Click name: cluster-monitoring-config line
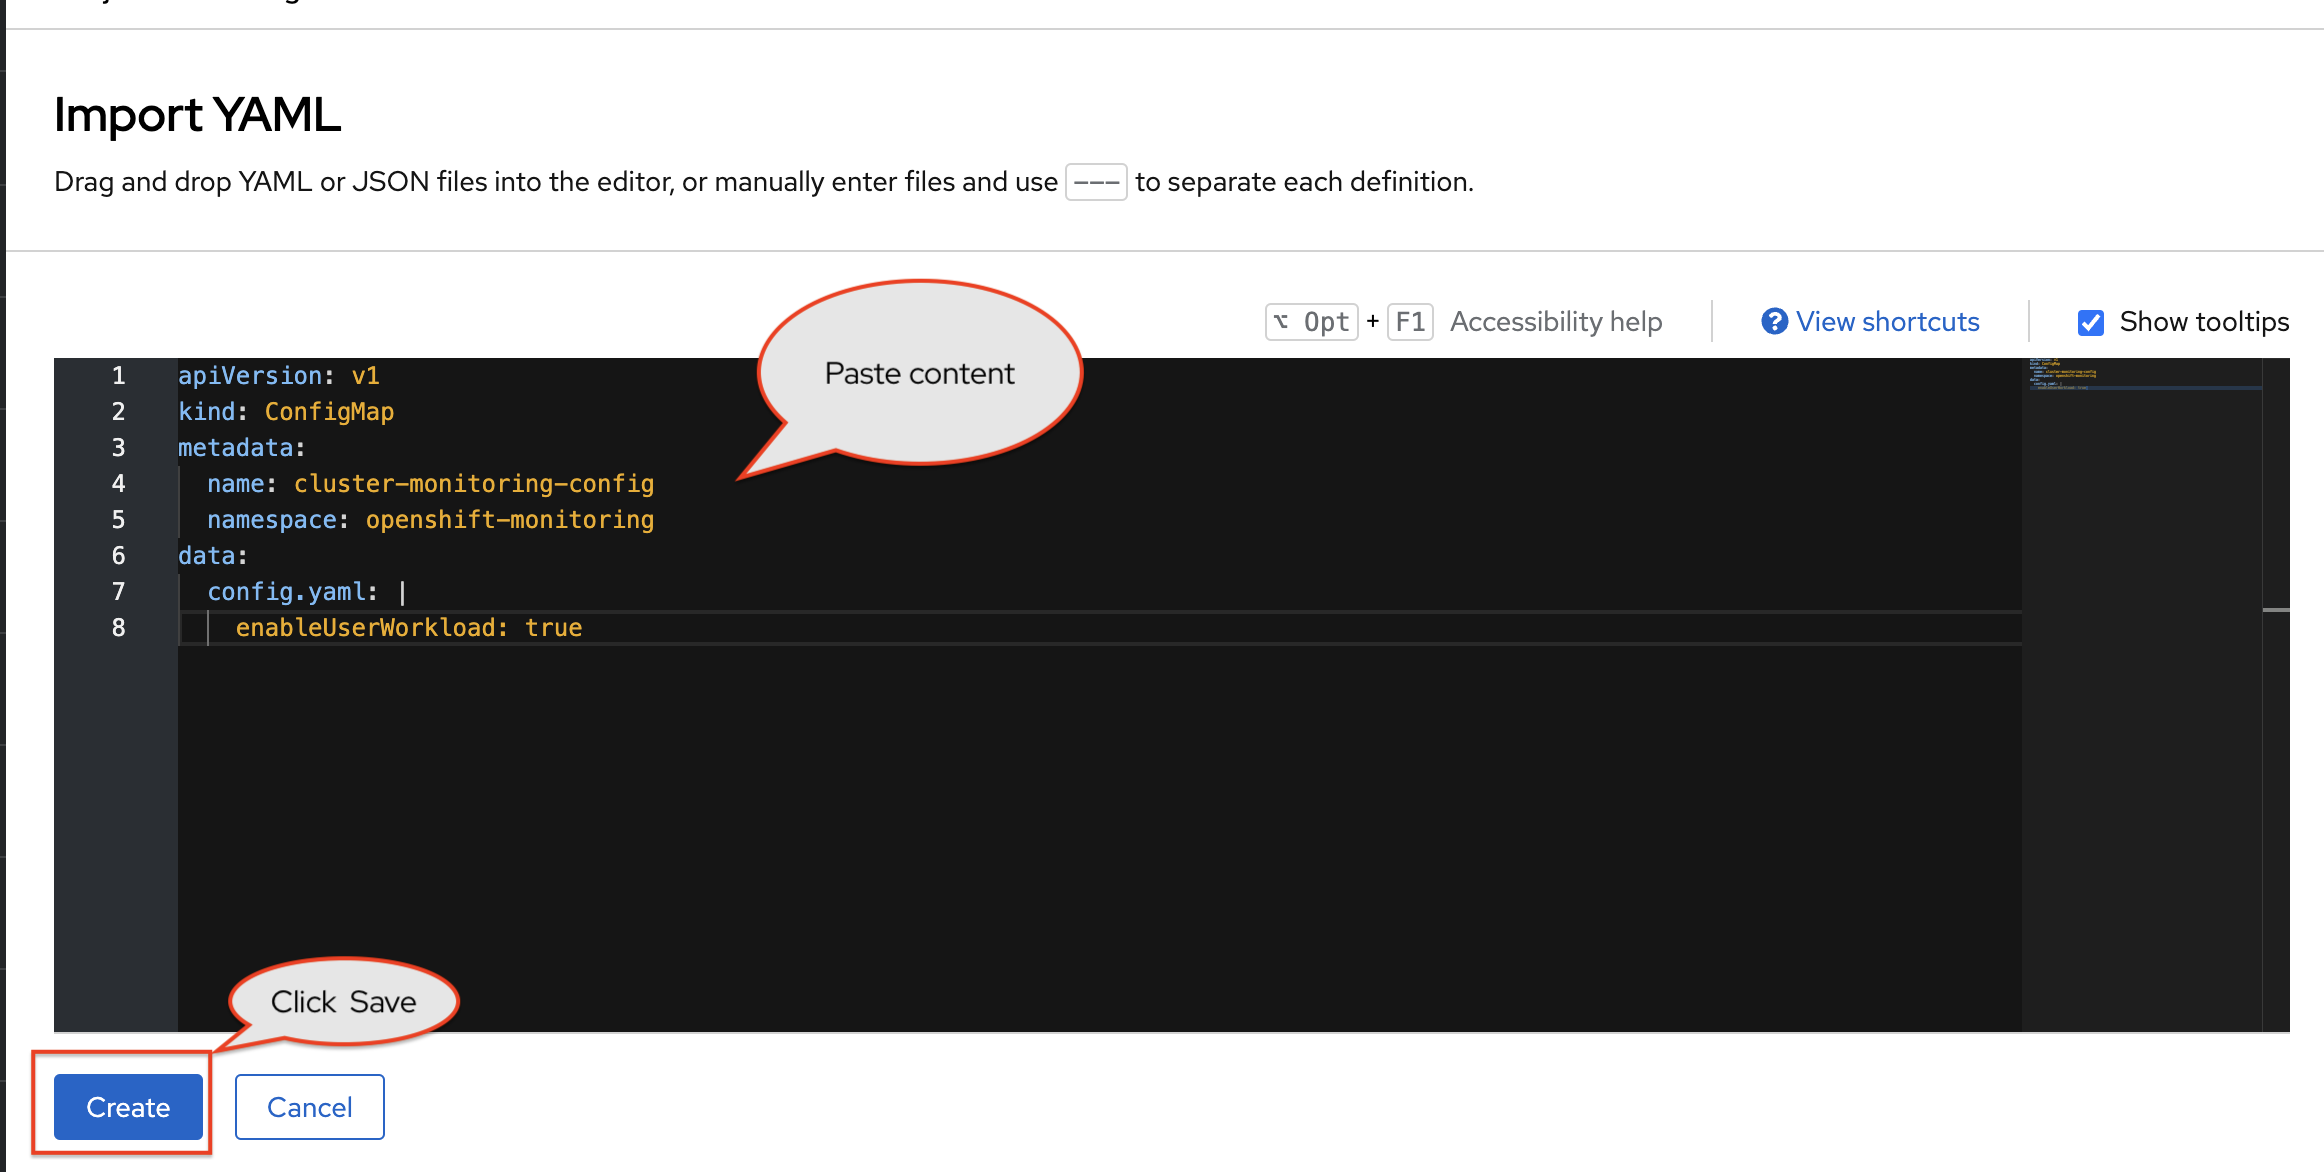This screenshot has width=2324, height=1172. [x=431, y=483]
